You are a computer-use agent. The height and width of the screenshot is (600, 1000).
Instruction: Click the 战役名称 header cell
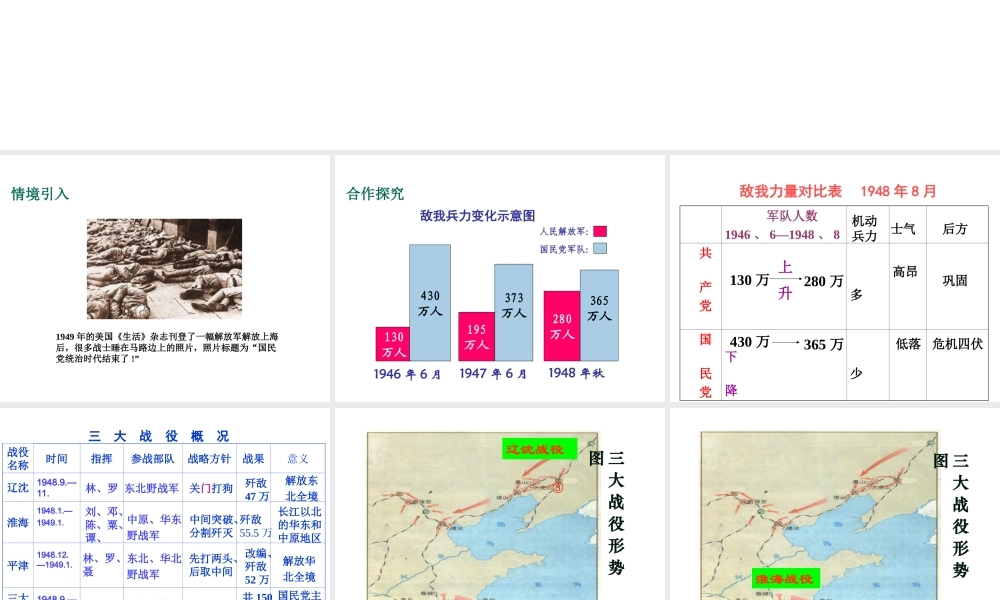pyautogui.click(x=18, y=458)
